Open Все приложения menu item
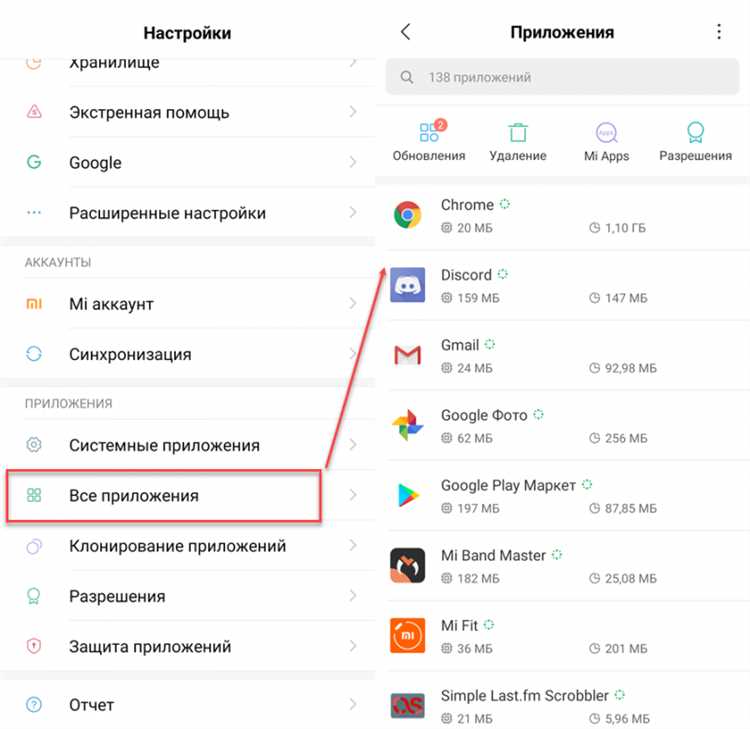Screen dimensions: 750x729 (x=188, y=496)
